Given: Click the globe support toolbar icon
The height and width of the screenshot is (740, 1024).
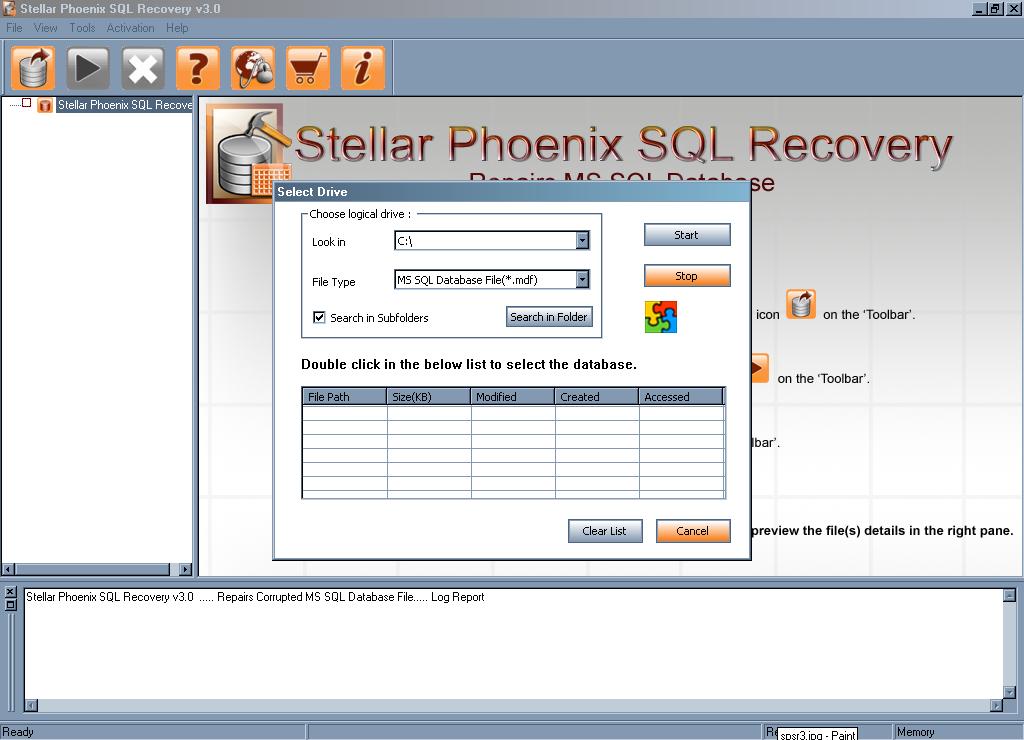Looking at the screenshot, I should 253,69.
